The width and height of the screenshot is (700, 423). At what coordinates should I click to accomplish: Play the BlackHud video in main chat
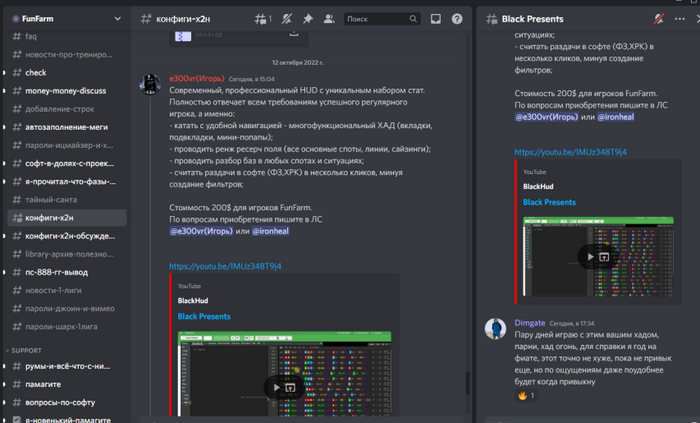277,387
